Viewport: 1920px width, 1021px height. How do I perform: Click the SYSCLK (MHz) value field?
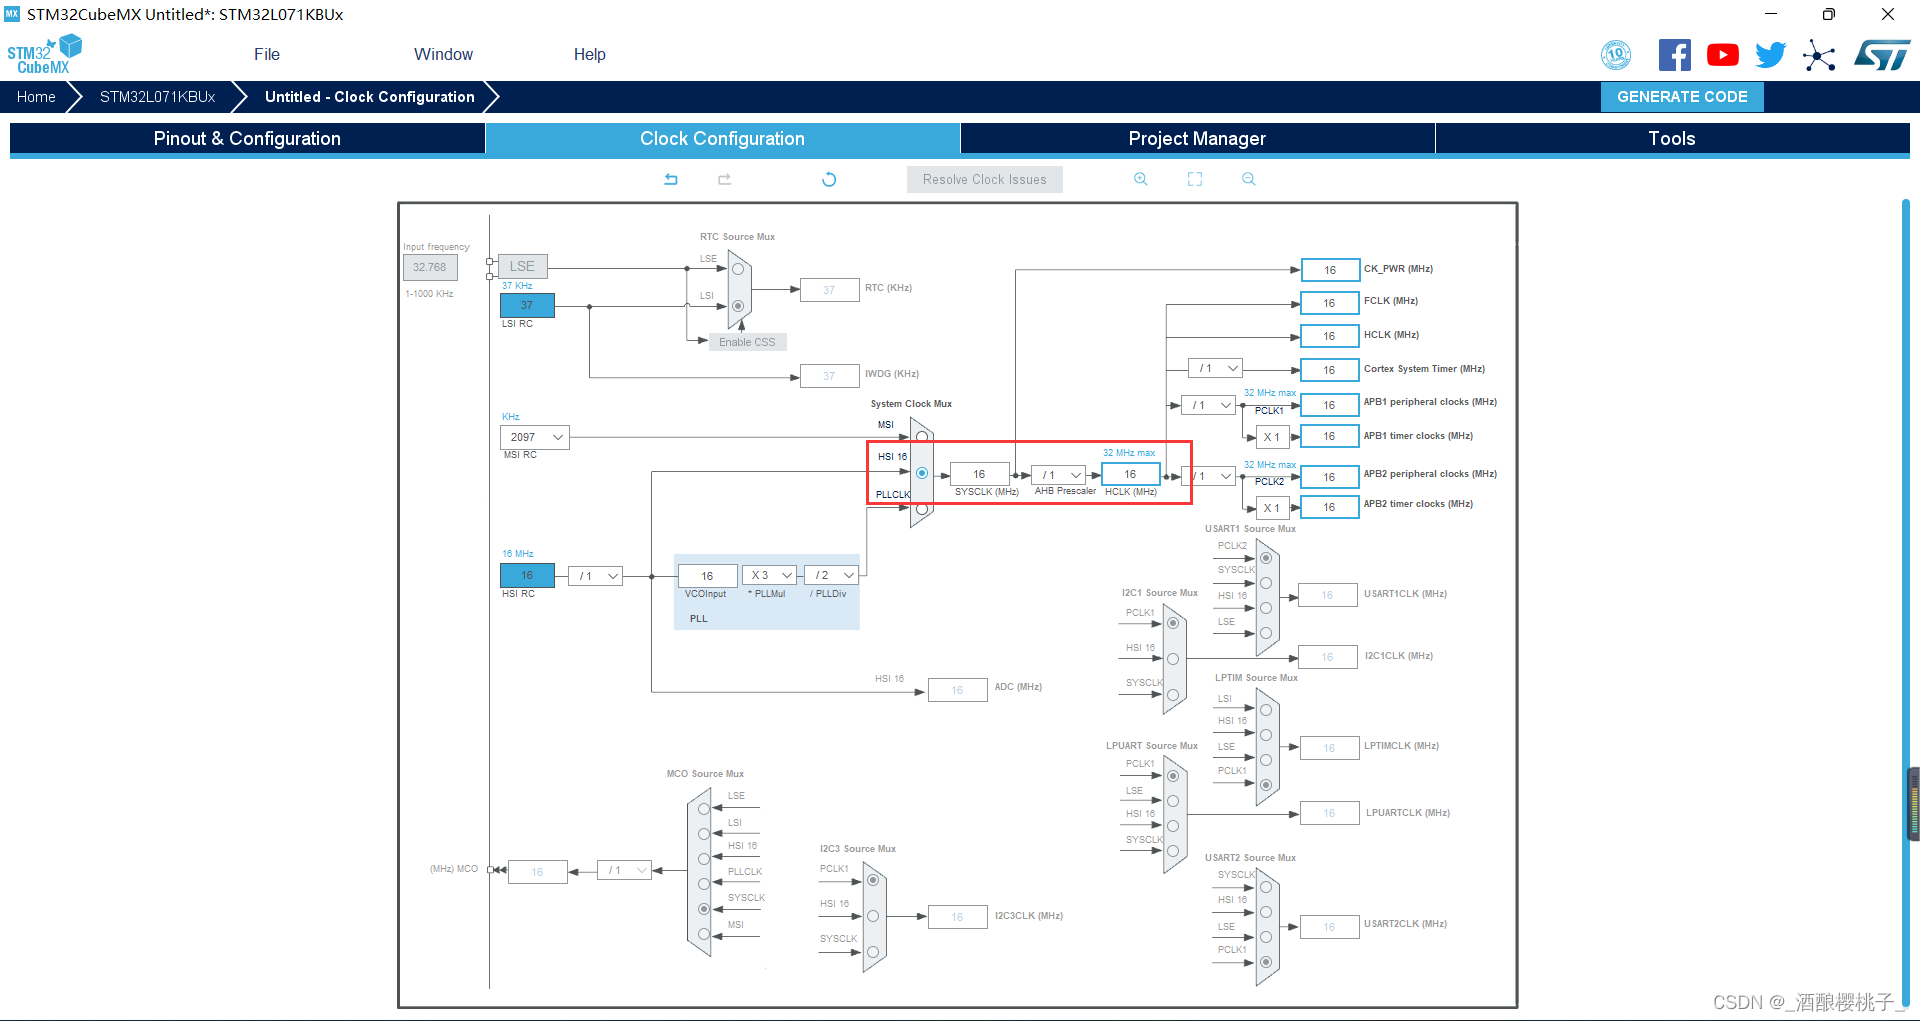pyautogui.click(x=980, y=474)
